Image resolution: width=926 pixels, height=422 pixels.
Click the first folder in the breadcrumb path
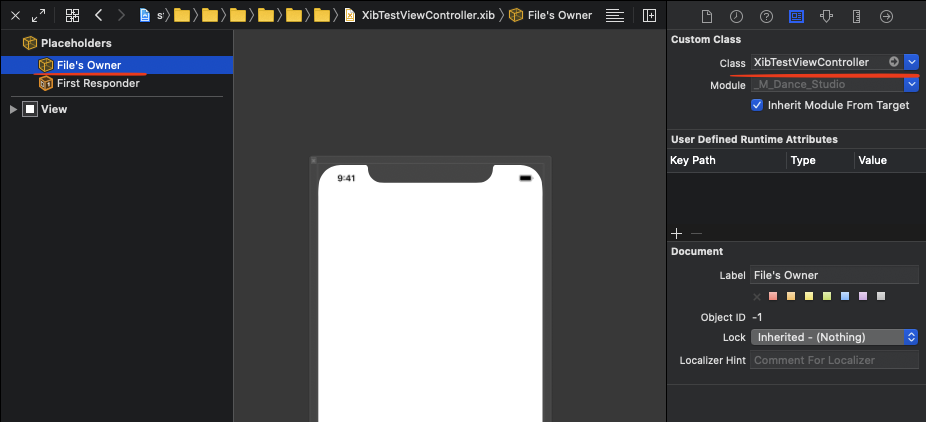[x=182, y=15]
